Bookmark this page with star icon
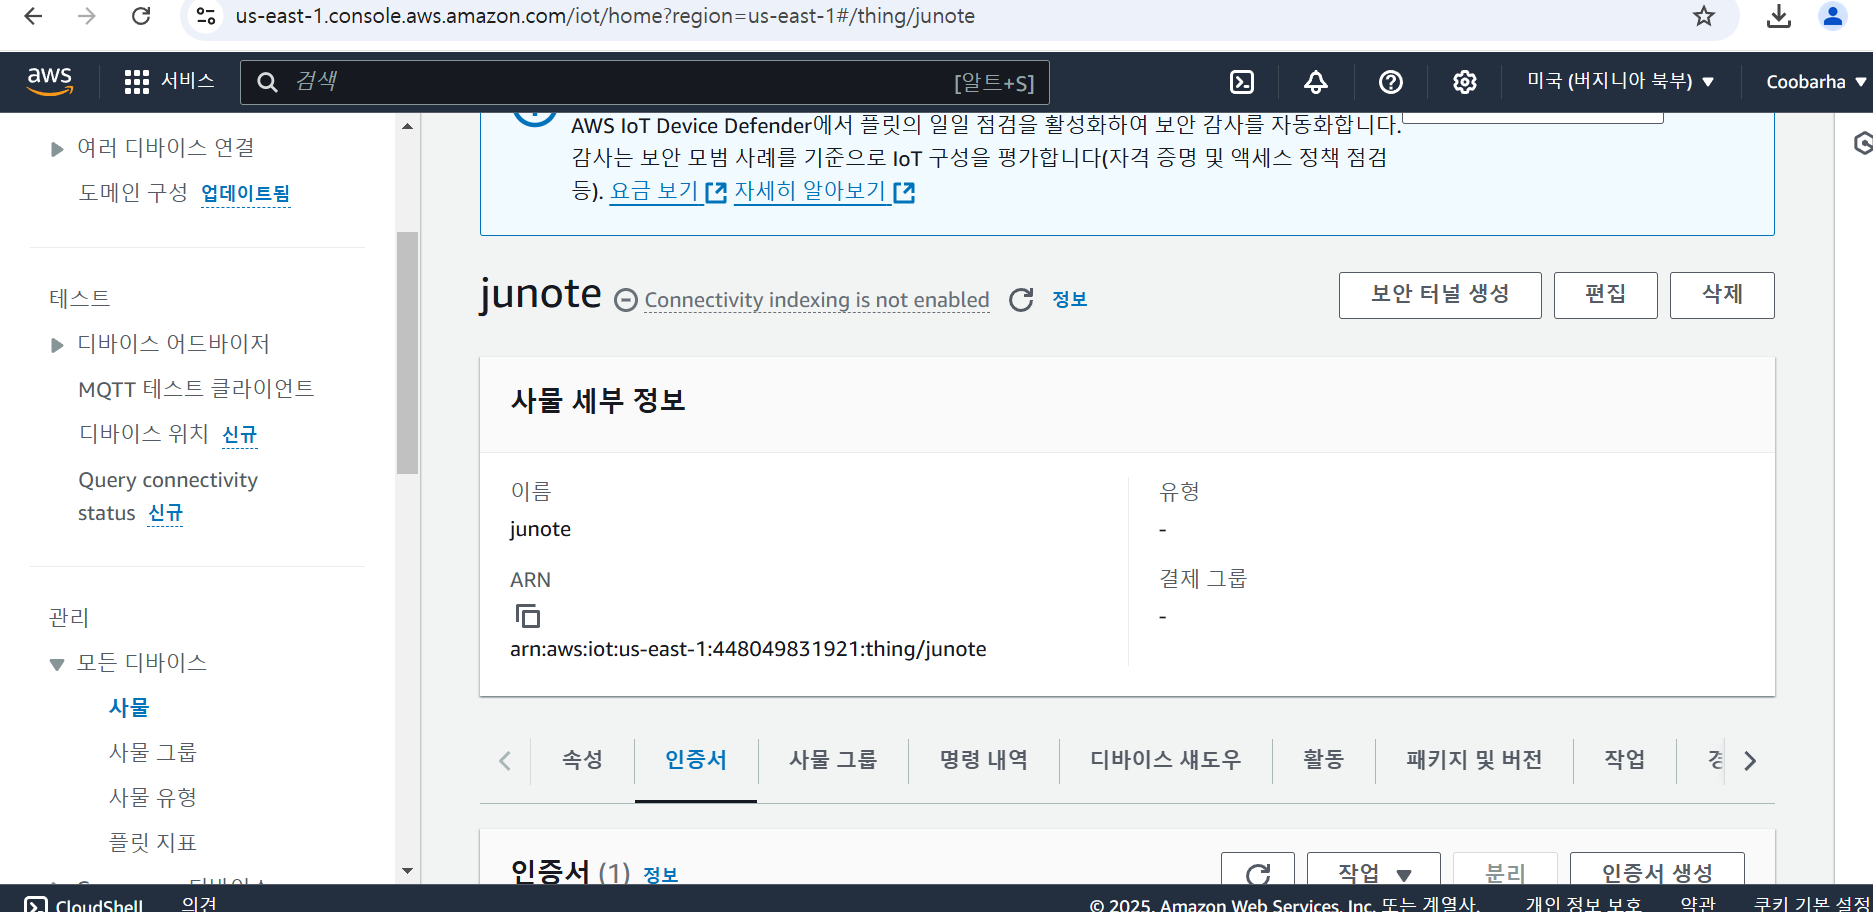 pos(1704,16)
